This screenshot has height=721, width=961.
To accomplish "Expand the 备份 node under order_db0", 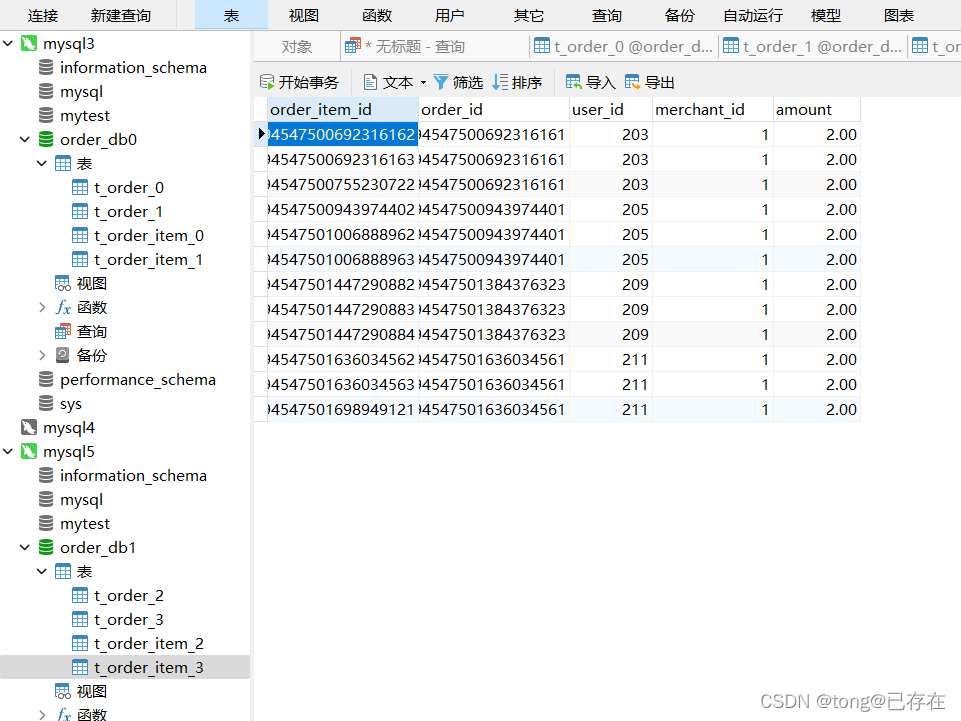I will point(42,356).
